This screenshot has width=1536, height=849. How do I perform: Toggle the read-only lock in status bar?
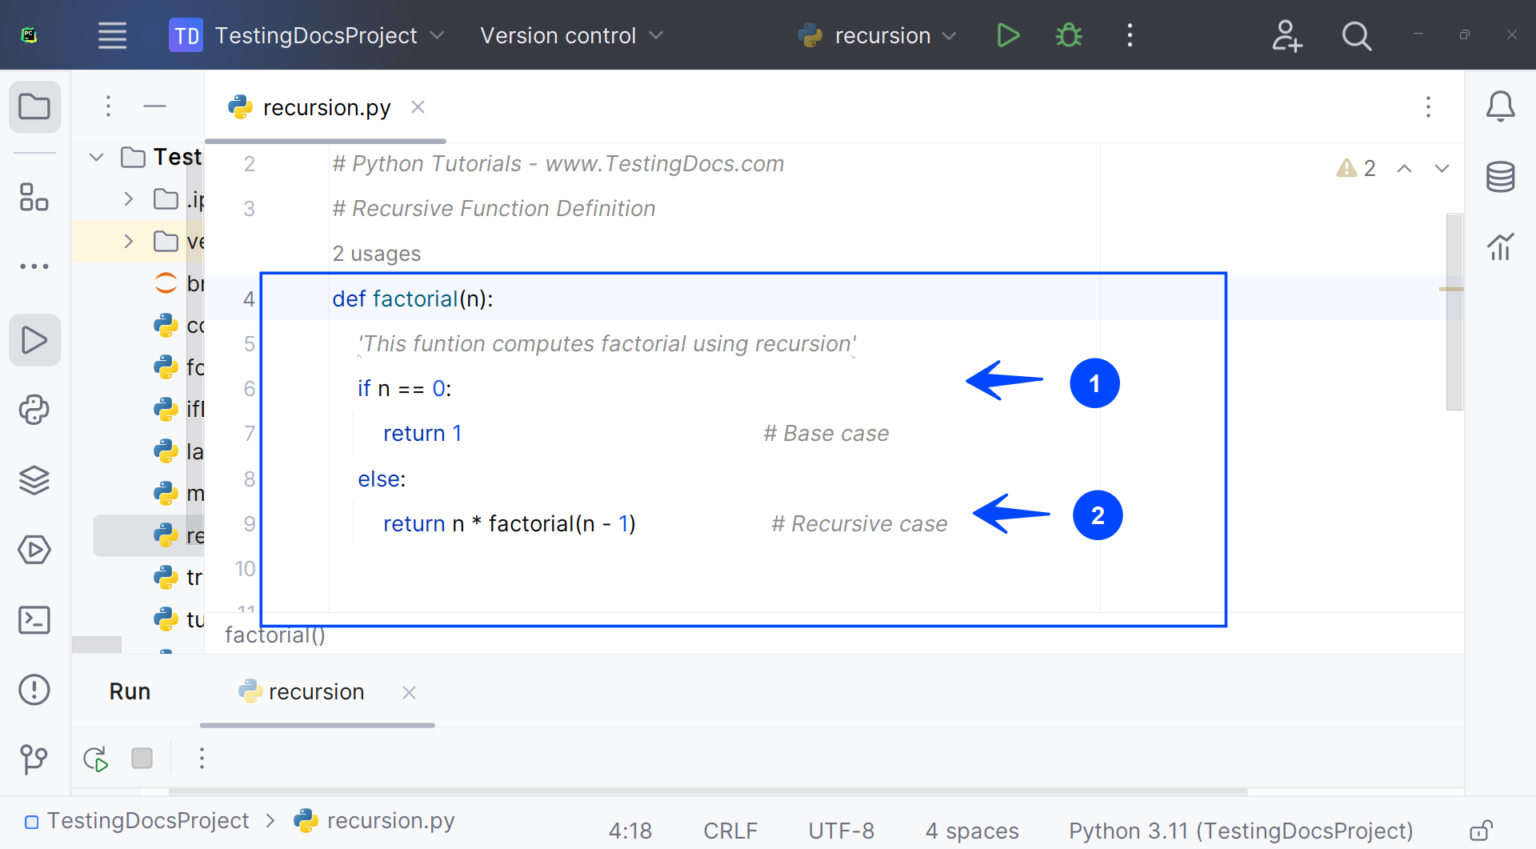coord(1481,831)
